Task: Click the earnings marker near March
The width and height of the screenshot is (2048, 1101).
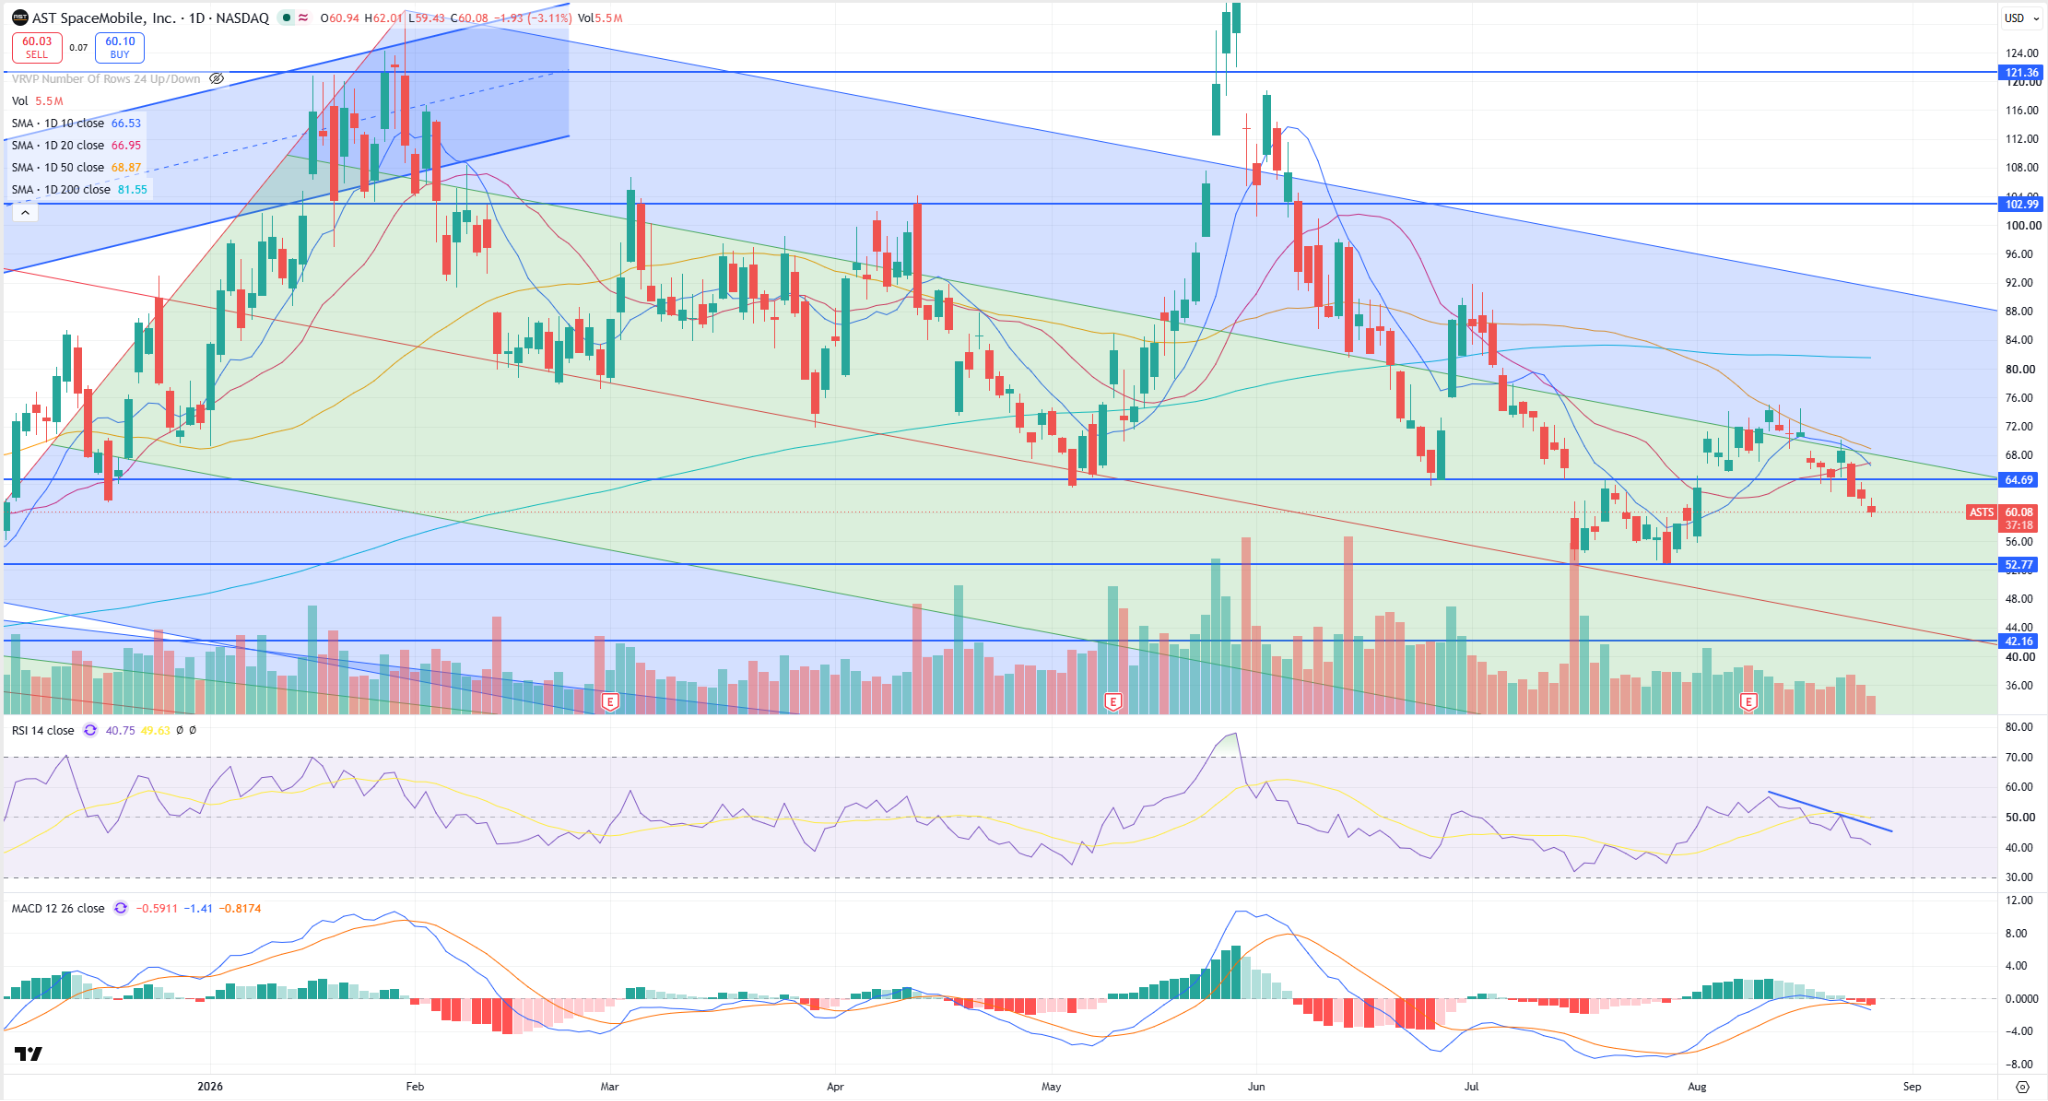Action: 610,702
